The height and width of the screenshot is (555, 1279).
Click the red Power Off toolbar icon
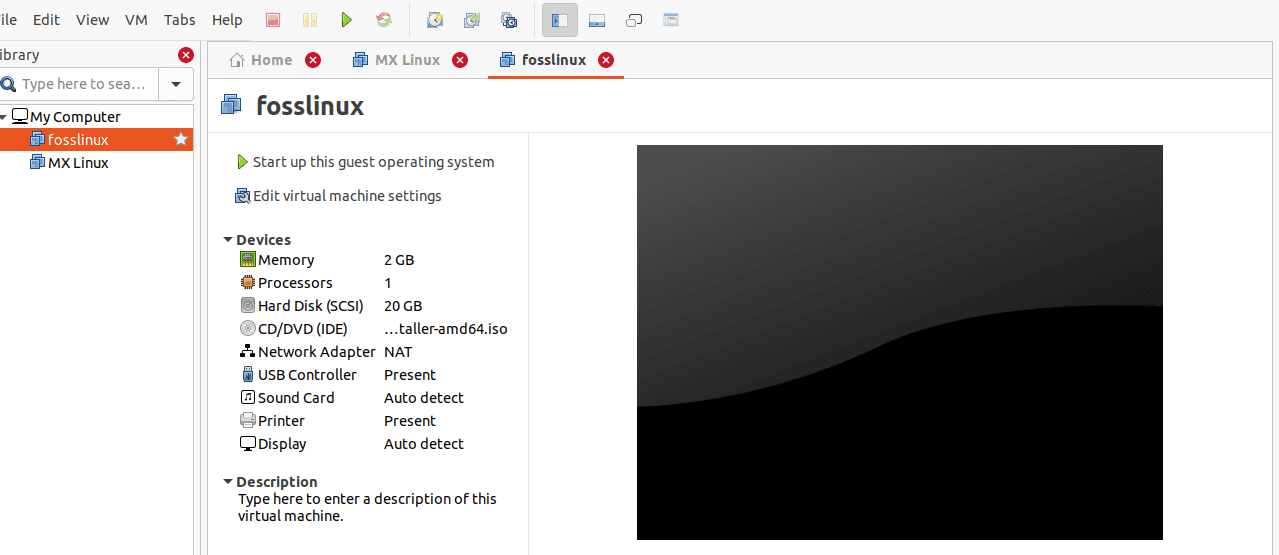273,20
